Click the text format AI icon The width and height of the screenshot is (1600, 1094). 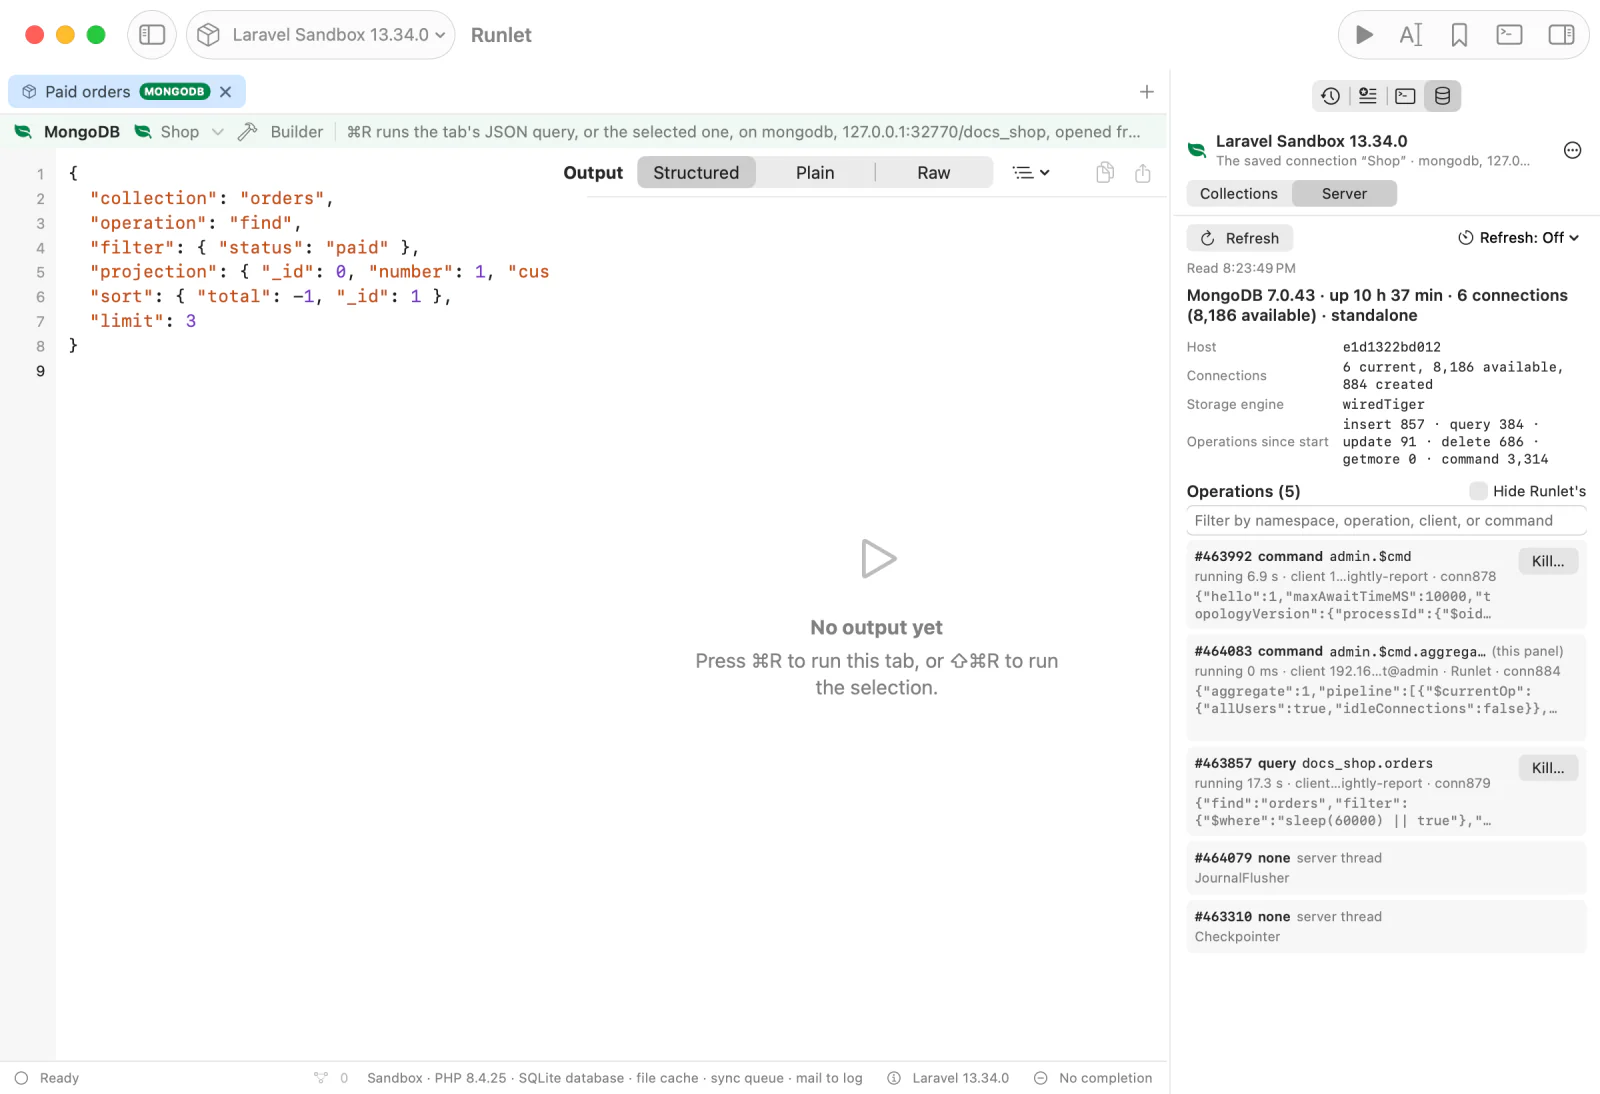point(1411,35)
